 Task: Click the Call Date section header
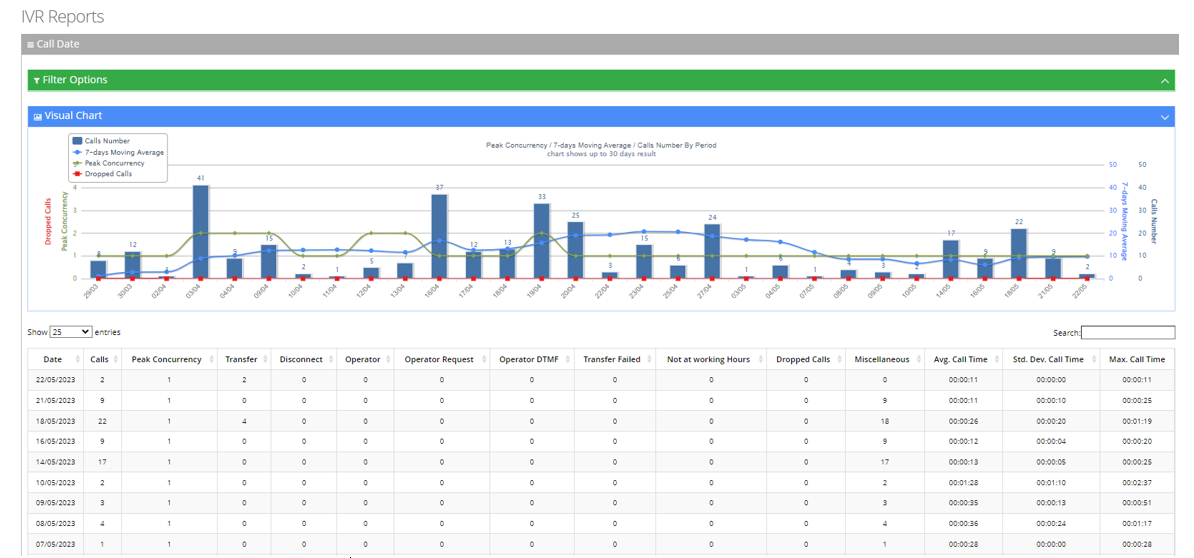point(58,45)
